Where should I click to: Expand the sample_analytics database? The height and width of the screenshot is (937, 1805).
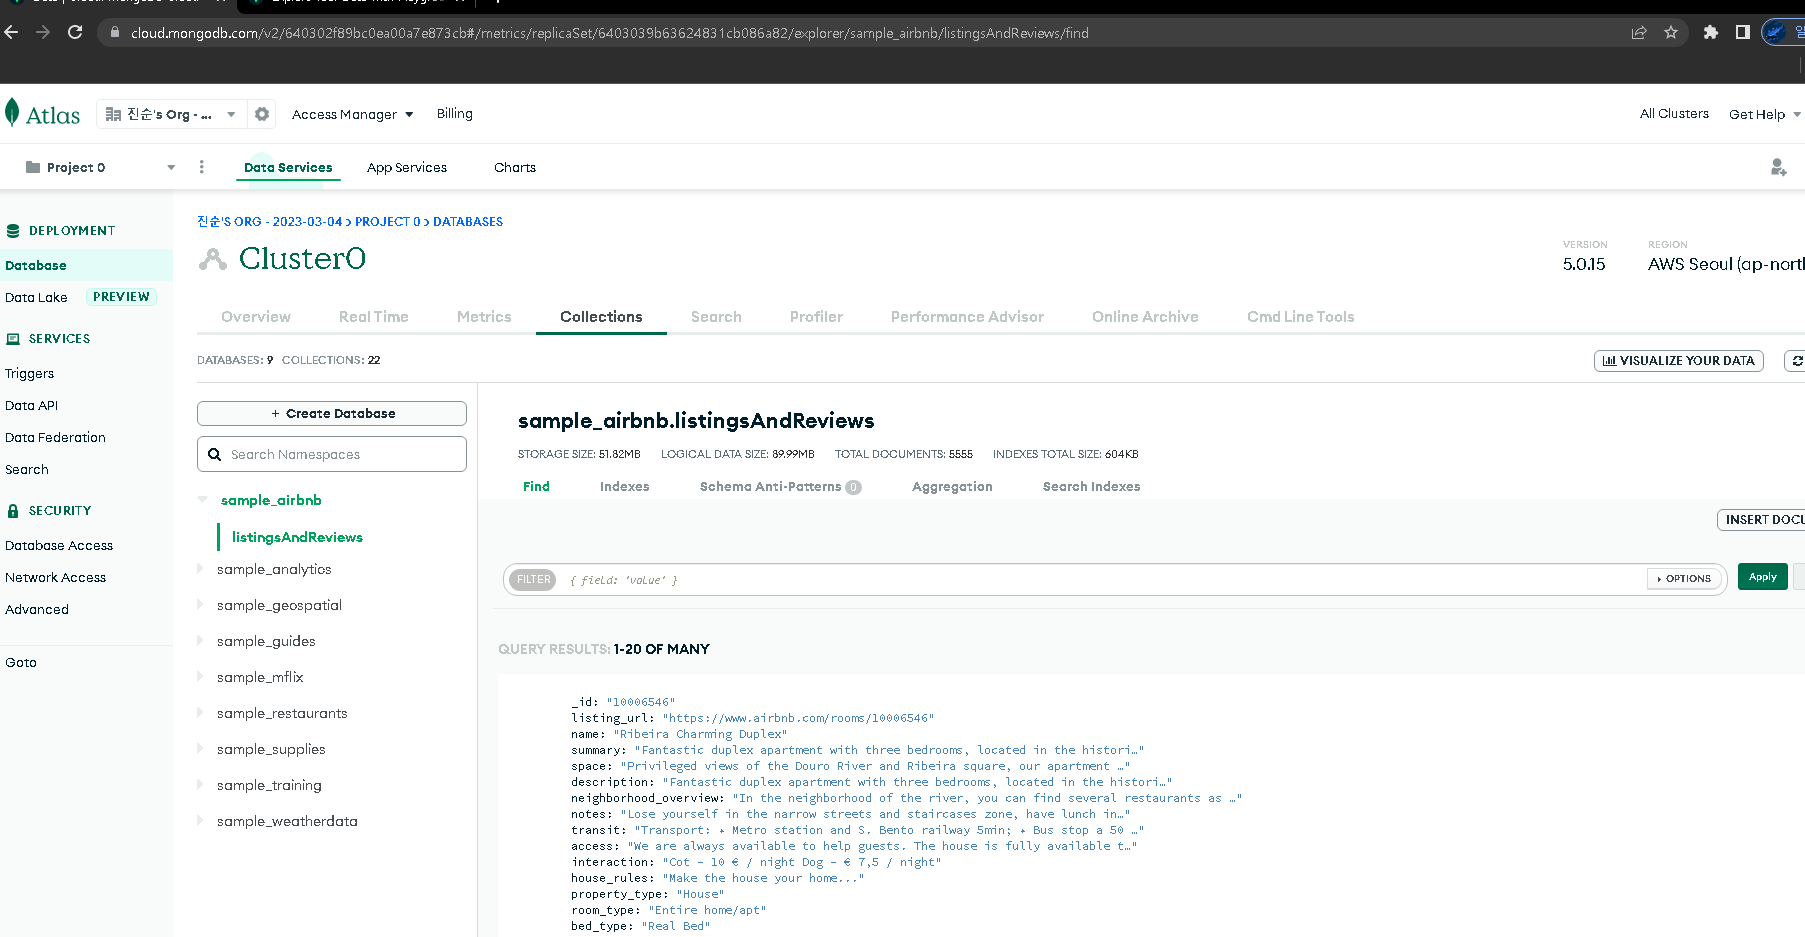click(x=201, y=569)
